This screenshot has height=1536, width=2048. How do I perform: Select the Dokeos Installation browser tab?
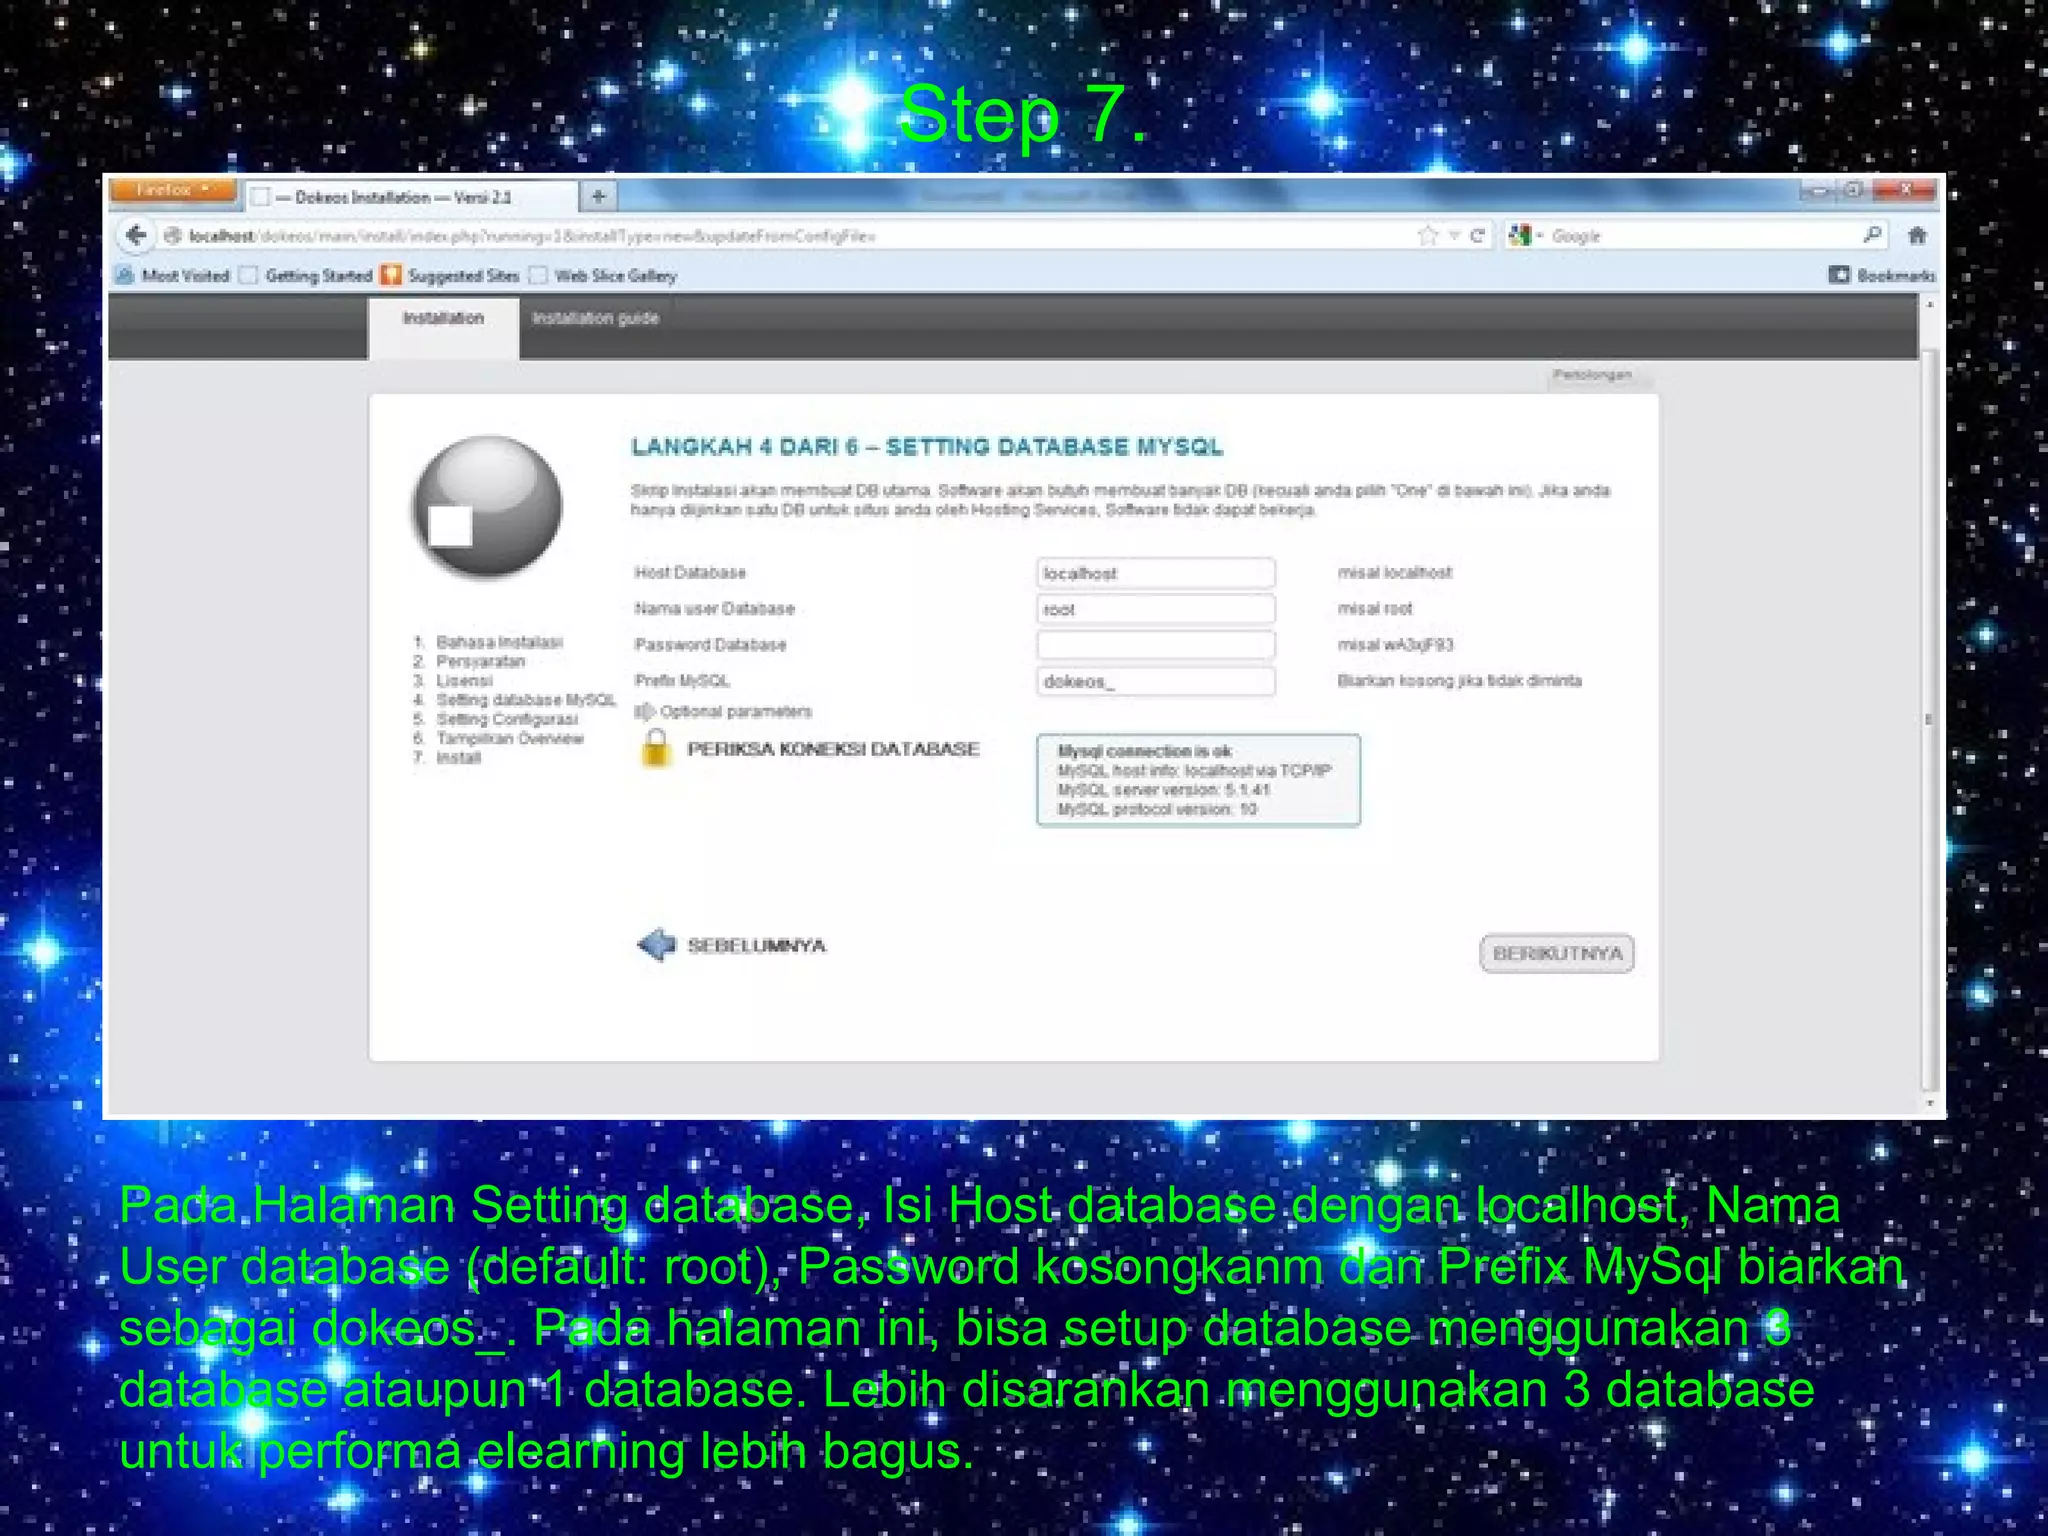point(412,197)
